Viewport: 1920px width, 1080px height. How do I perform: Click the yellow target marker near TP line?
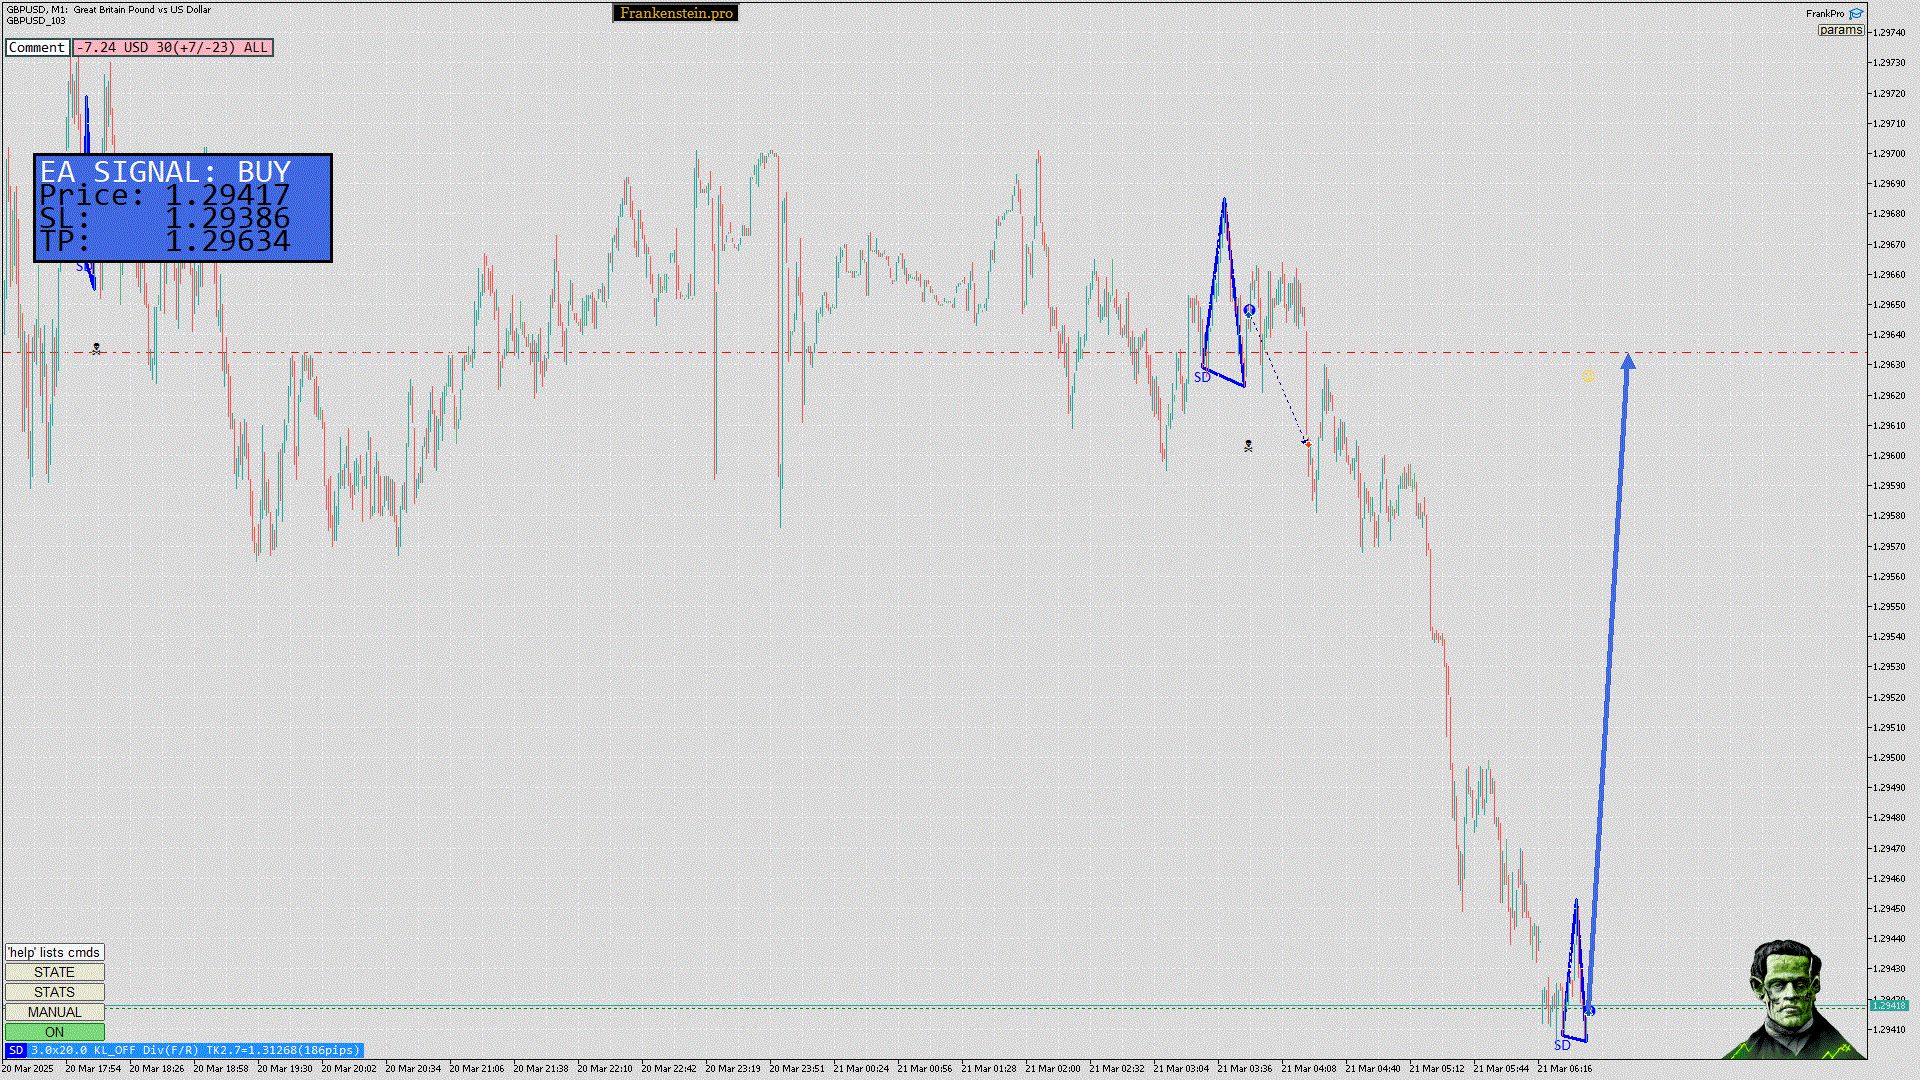coord(1588,375)
